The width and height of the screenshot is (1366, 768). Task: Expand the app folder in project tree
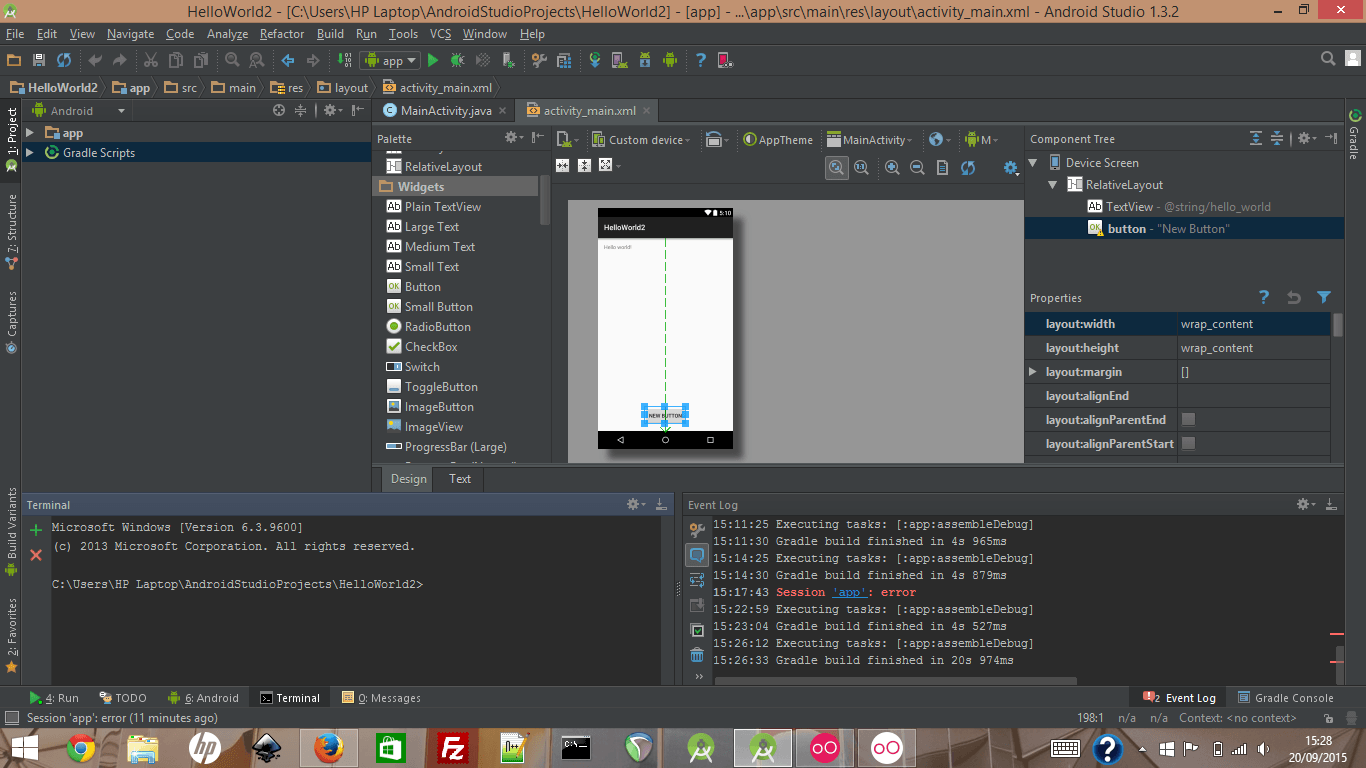(29, 132)
